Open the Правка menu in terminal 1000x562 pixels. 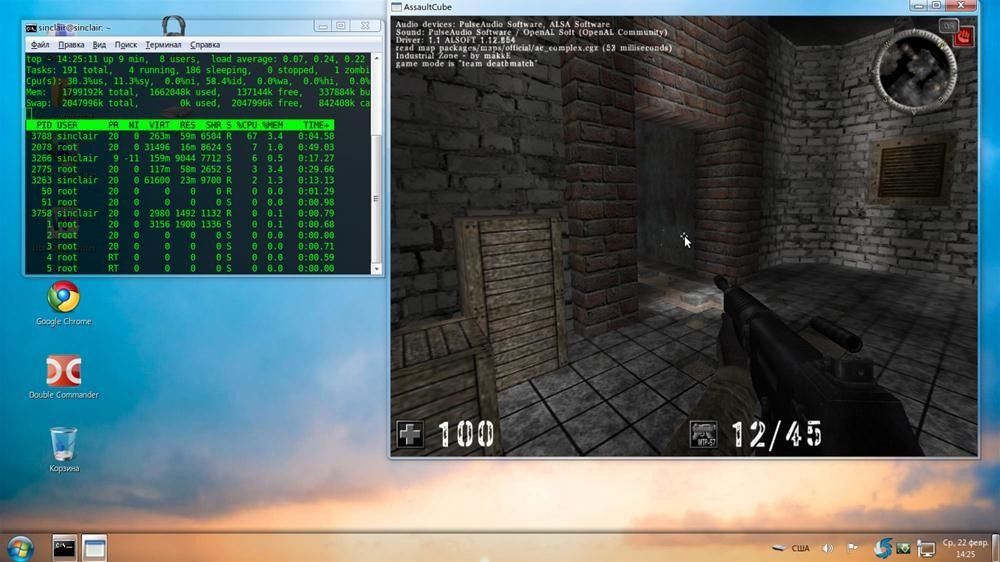tap(71, 45)
